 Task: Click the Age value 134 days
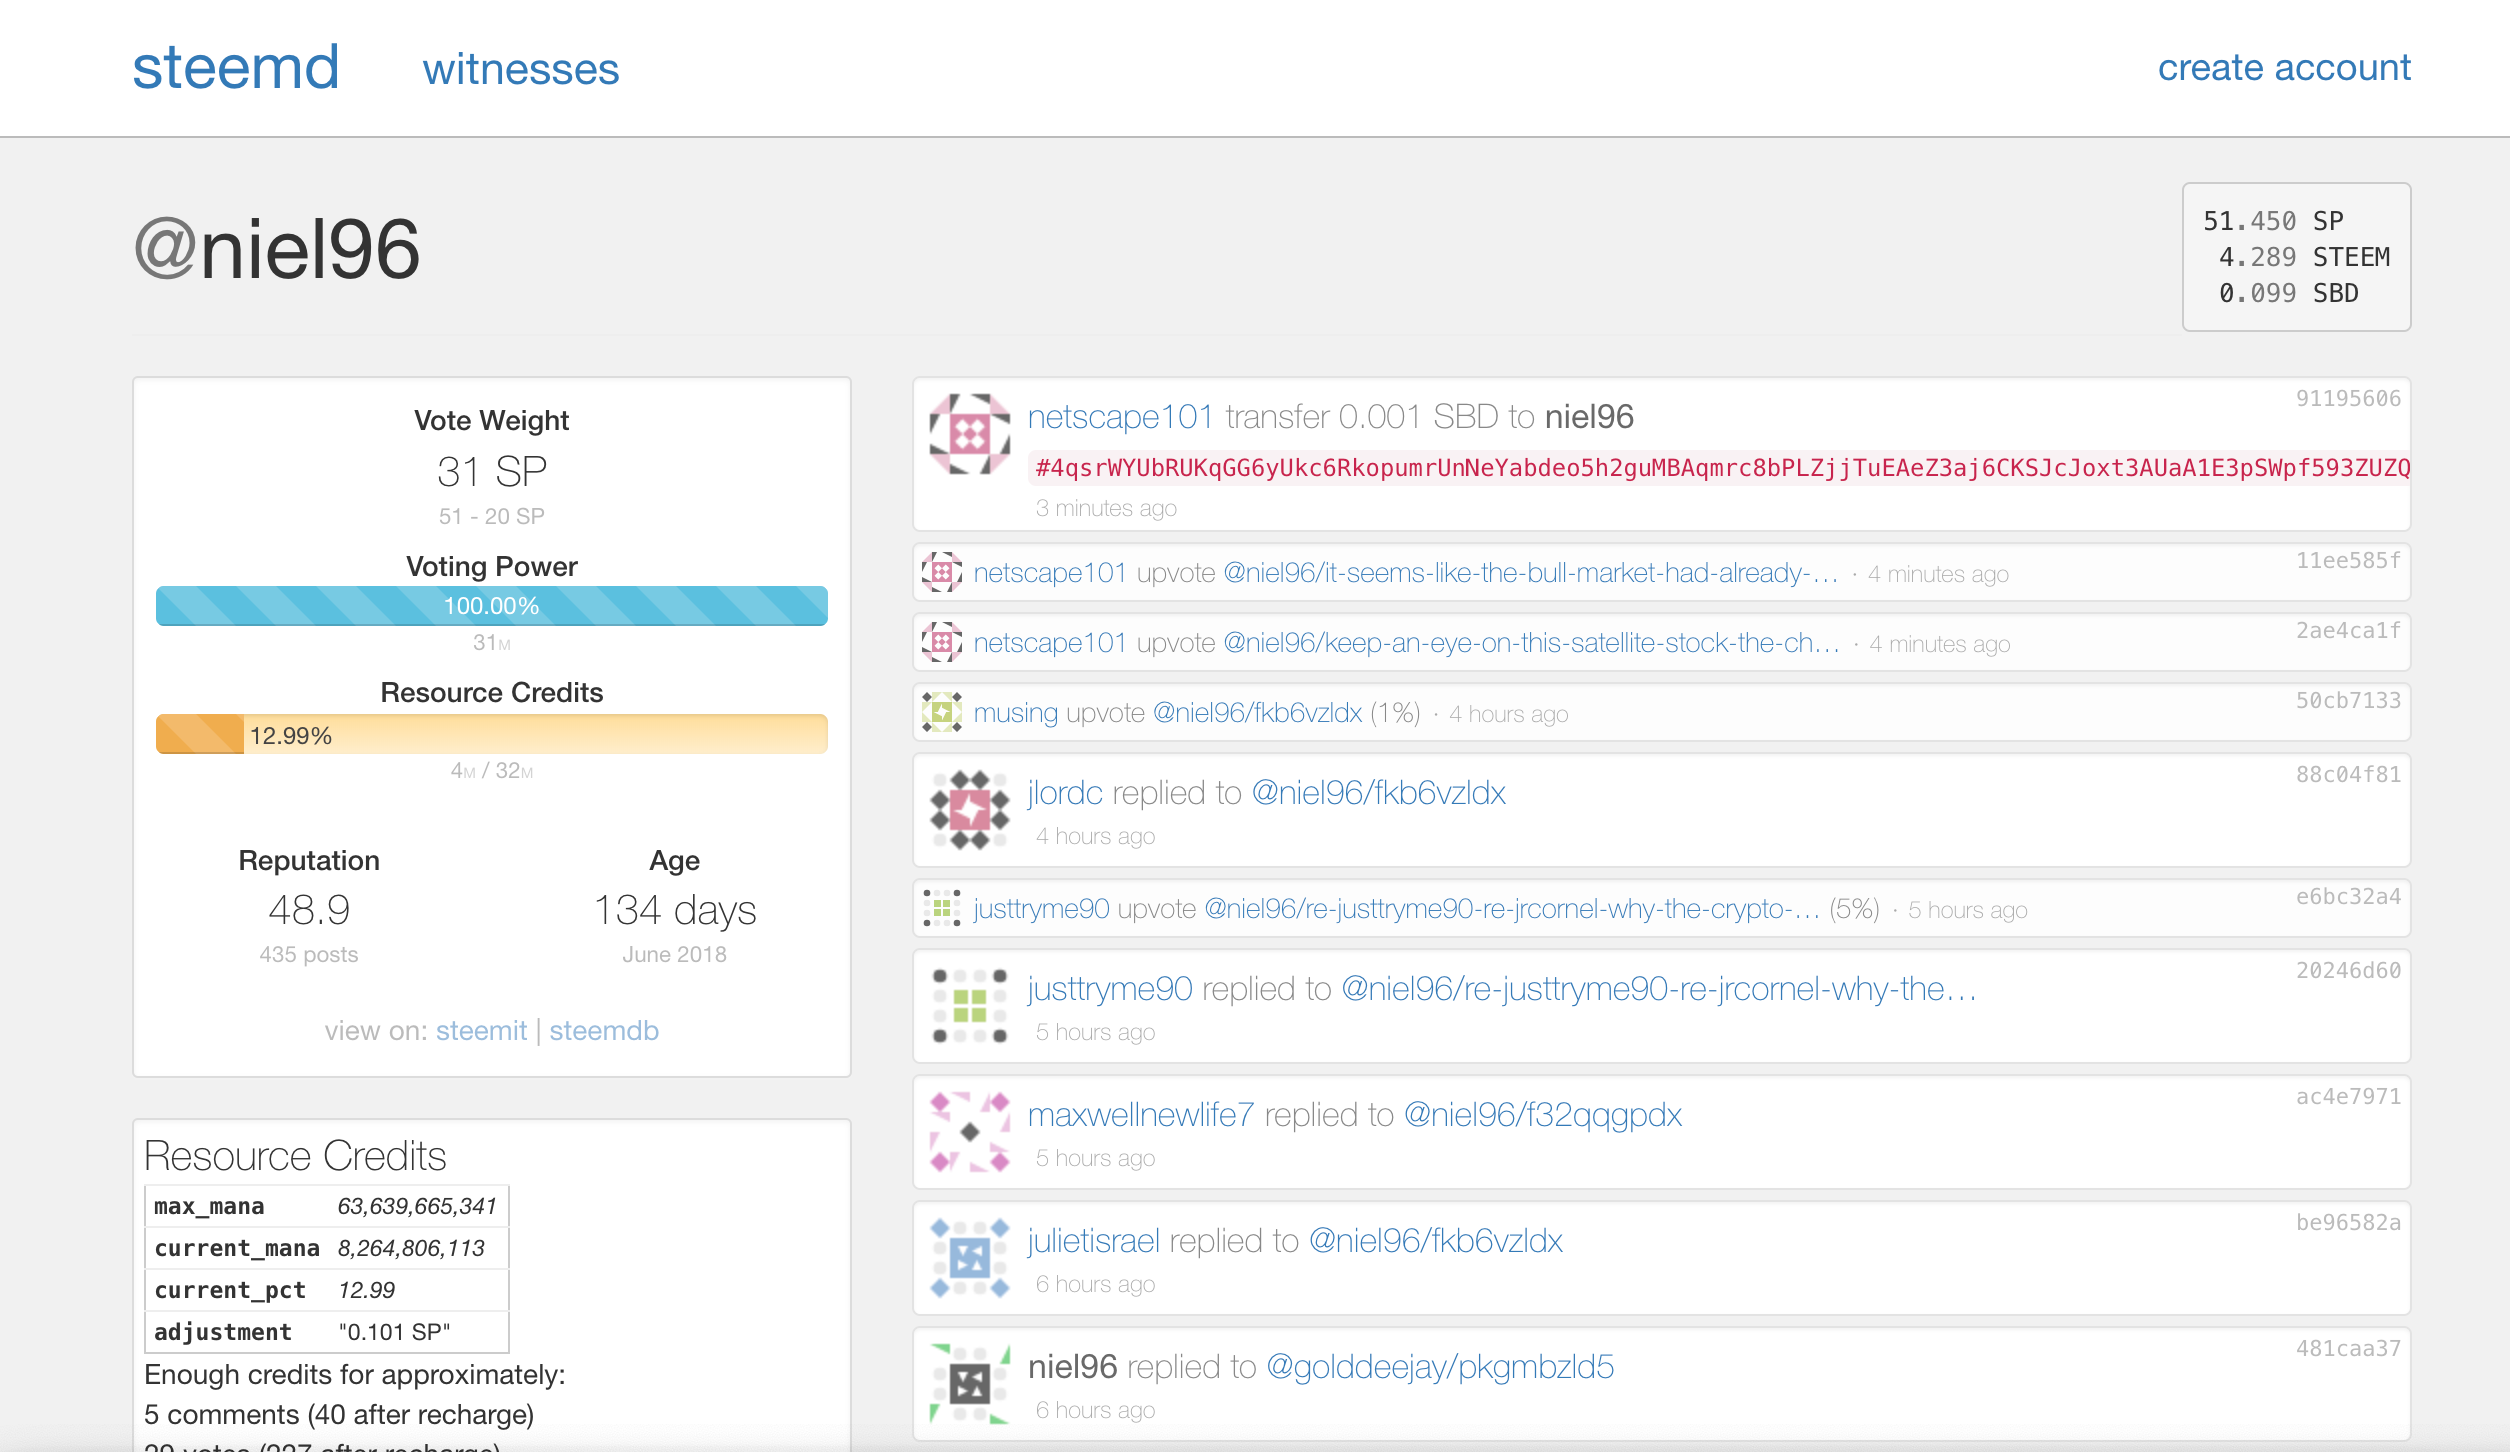(675, 910)
